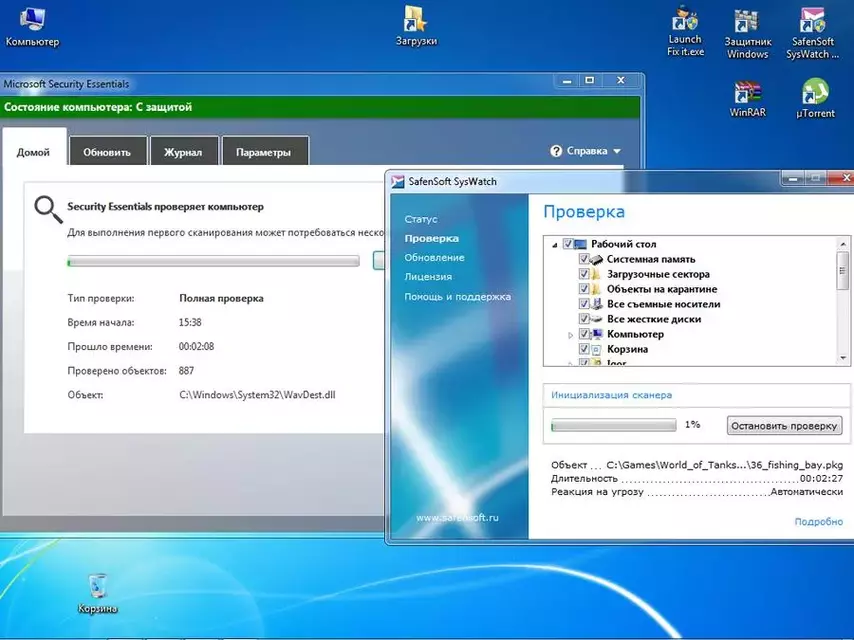Viewport: 854px width, 640px height.
Task: Click the Системная память tree label
Action: click(x=651, y=259)
